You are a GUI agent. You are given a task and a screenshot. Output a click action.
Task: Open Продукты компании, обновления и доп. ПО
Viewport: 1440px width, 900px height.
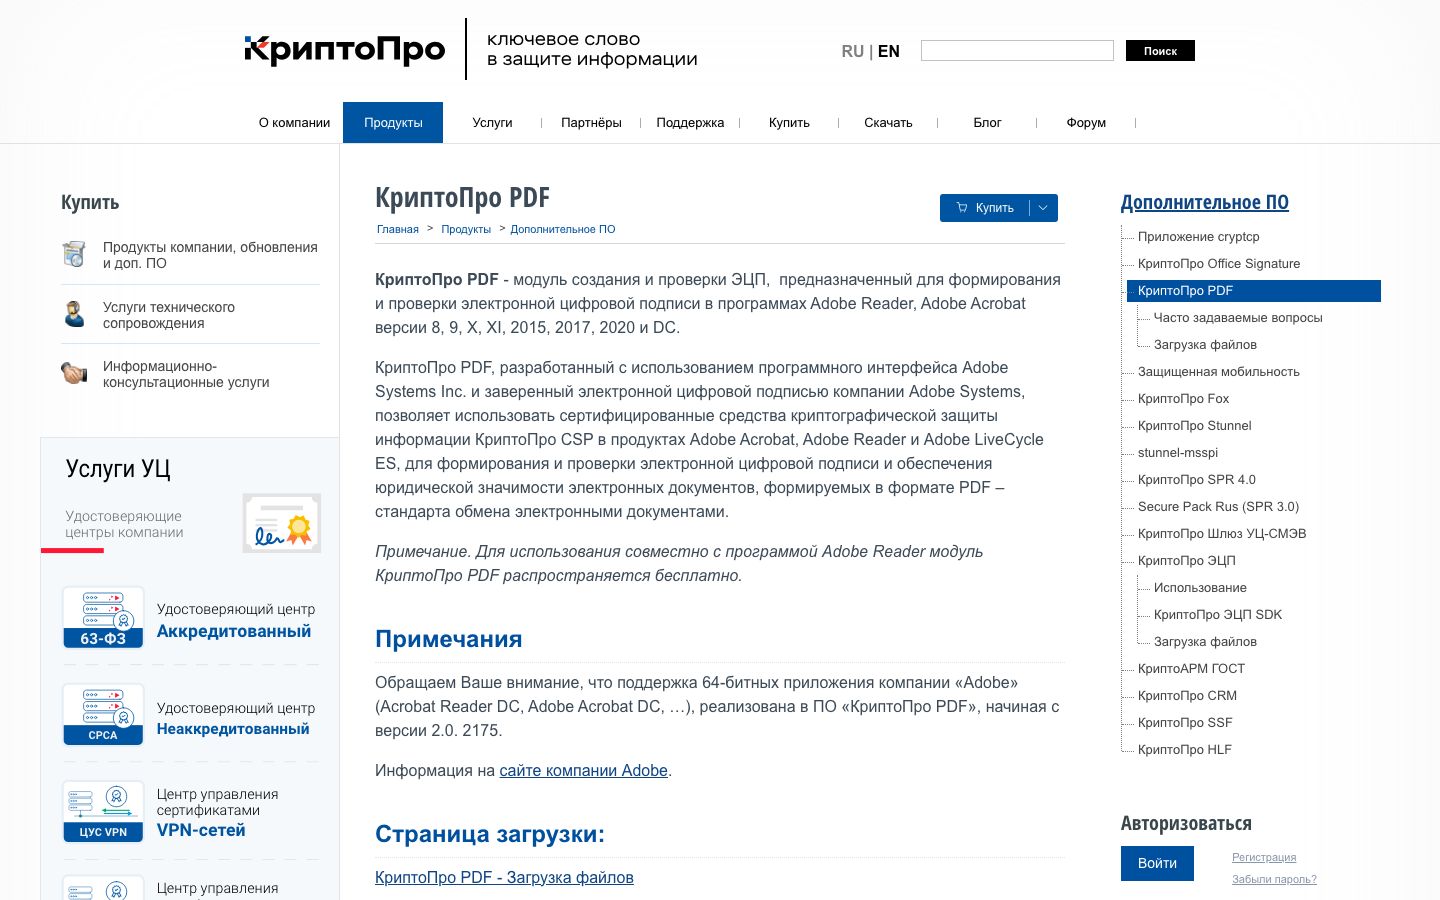tap(210, 255)
